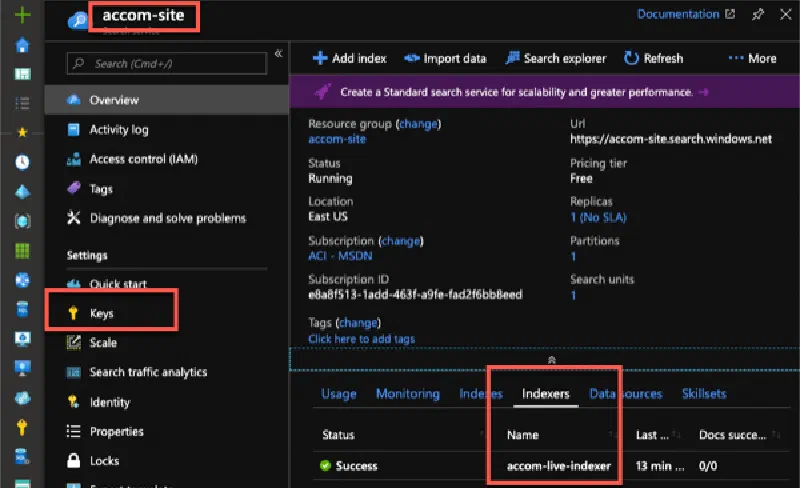Open the clock Recent icon in the sidebar
The image size is (800, 488).
pos(22,162)
